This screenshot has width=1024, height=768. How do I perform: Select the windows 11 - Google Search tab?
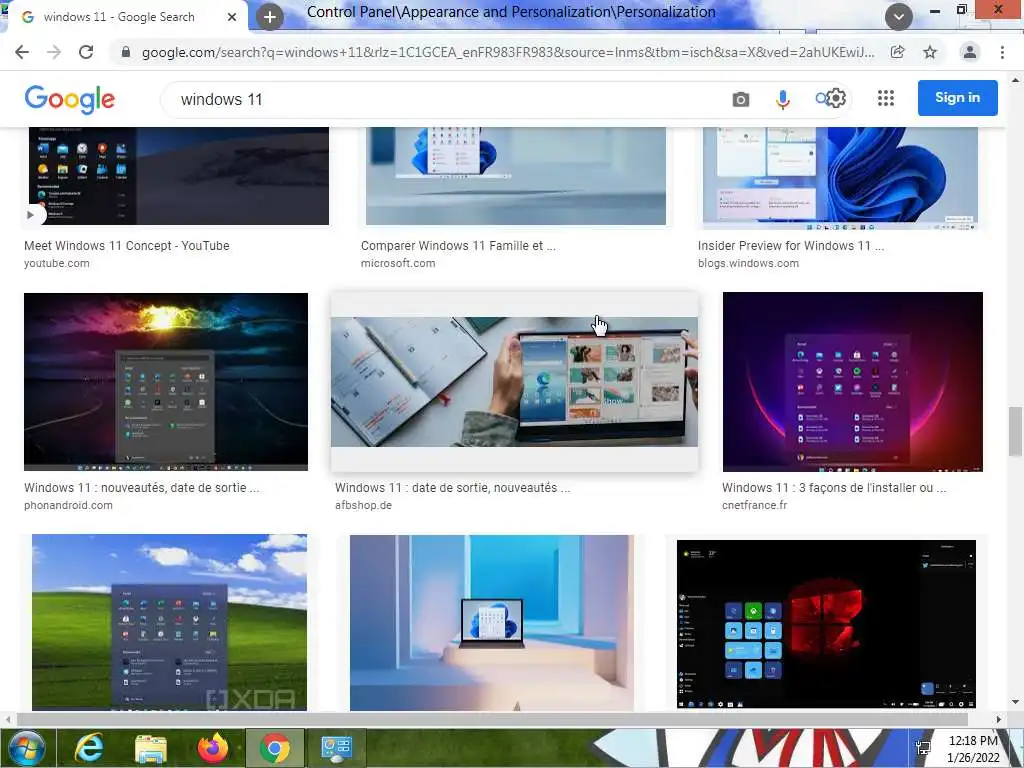[x=119, y=17]
